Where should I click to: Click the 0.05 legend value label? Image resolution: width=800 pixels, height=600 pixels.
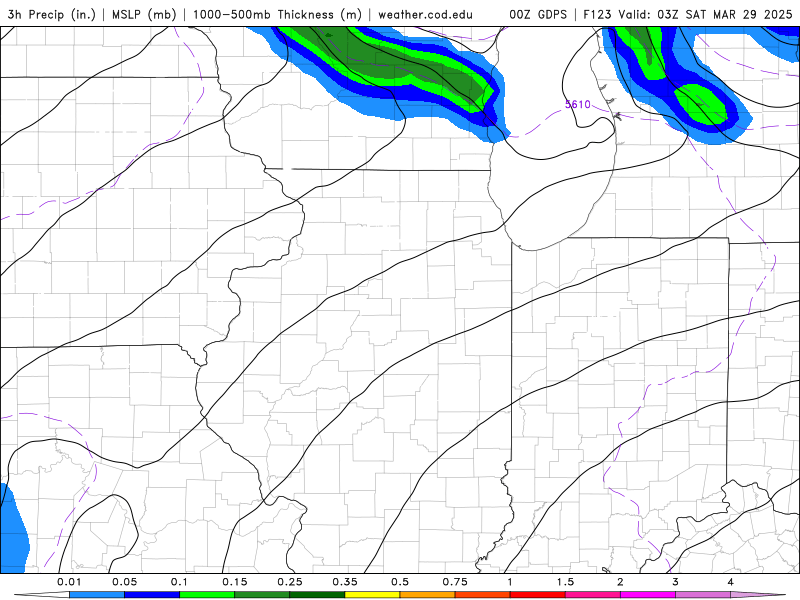point(124,582)
